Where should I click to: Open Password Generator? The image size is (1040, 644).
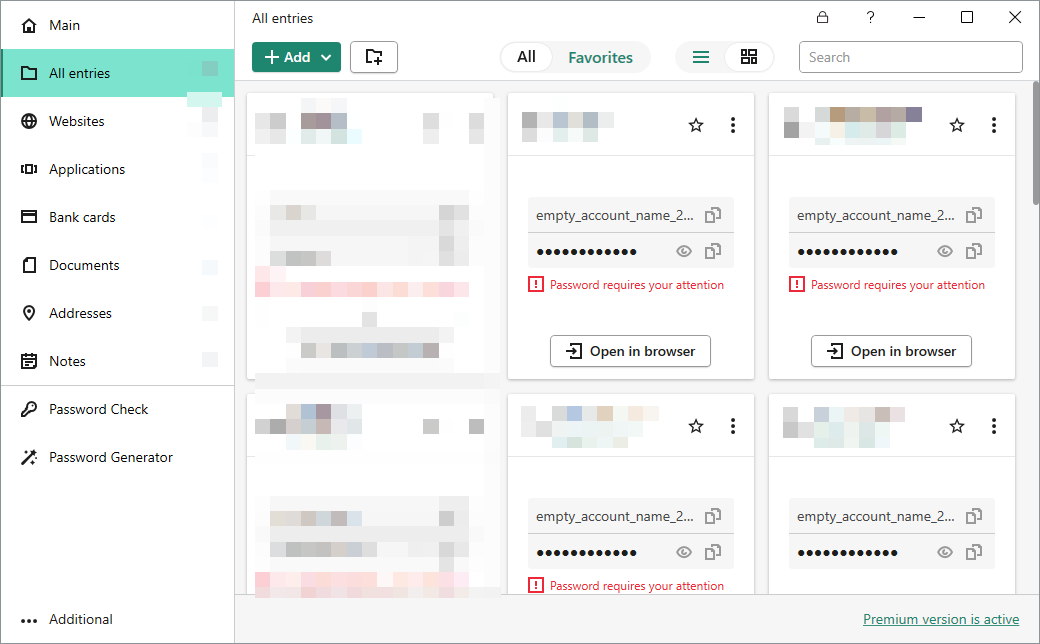tap(117, 457)
